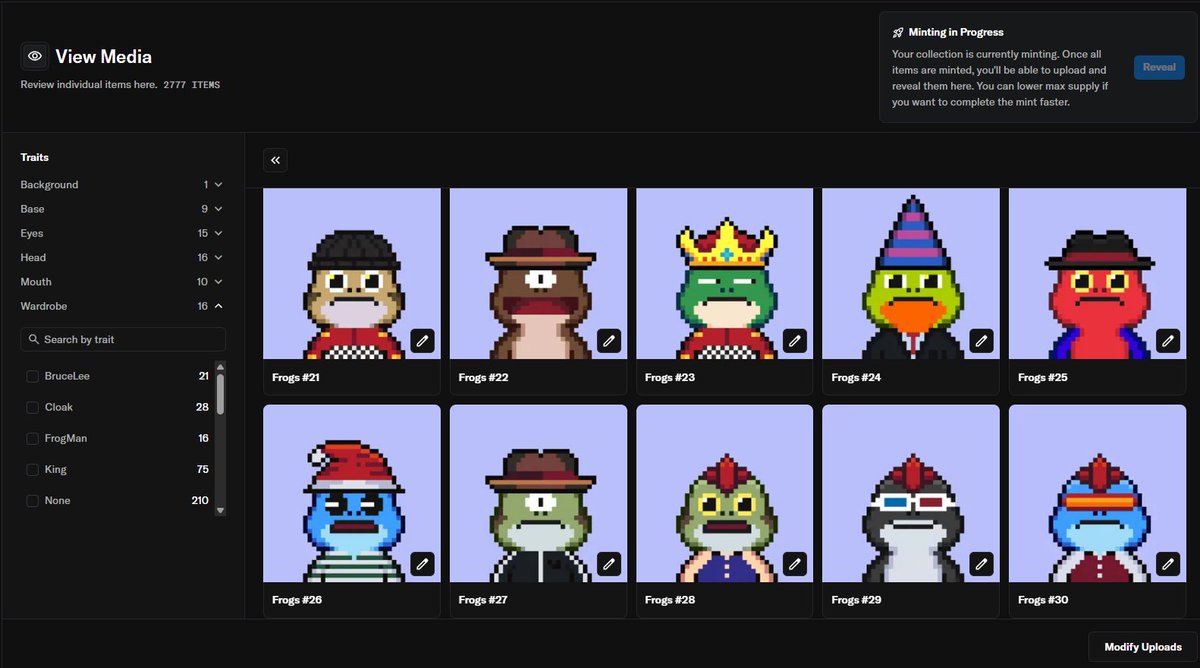Edit Frogs #29 with pencil icon
Image resolution: width=1200 pixels, height=668 pixels.
pos(982,563)
